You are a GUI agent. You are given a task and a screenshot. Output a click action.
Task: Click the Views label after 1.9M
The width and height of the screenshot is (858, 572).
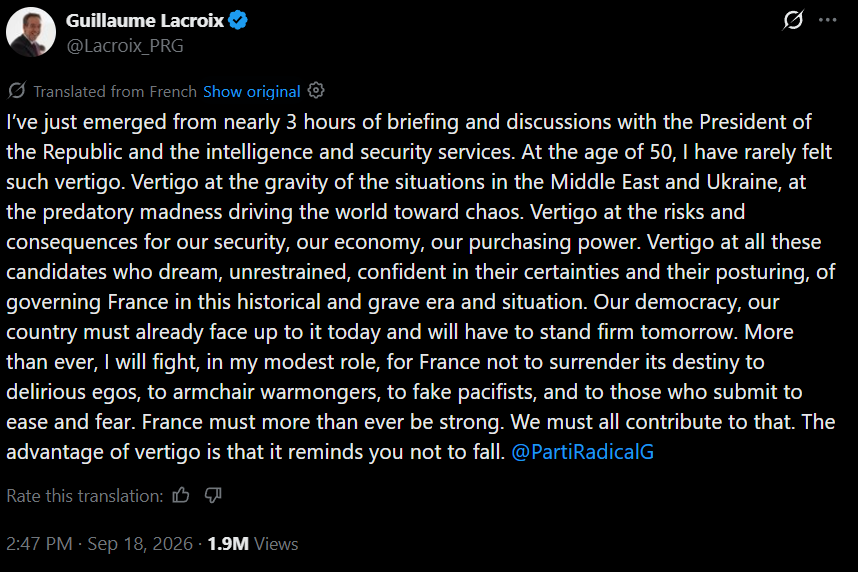coord(276,544)
